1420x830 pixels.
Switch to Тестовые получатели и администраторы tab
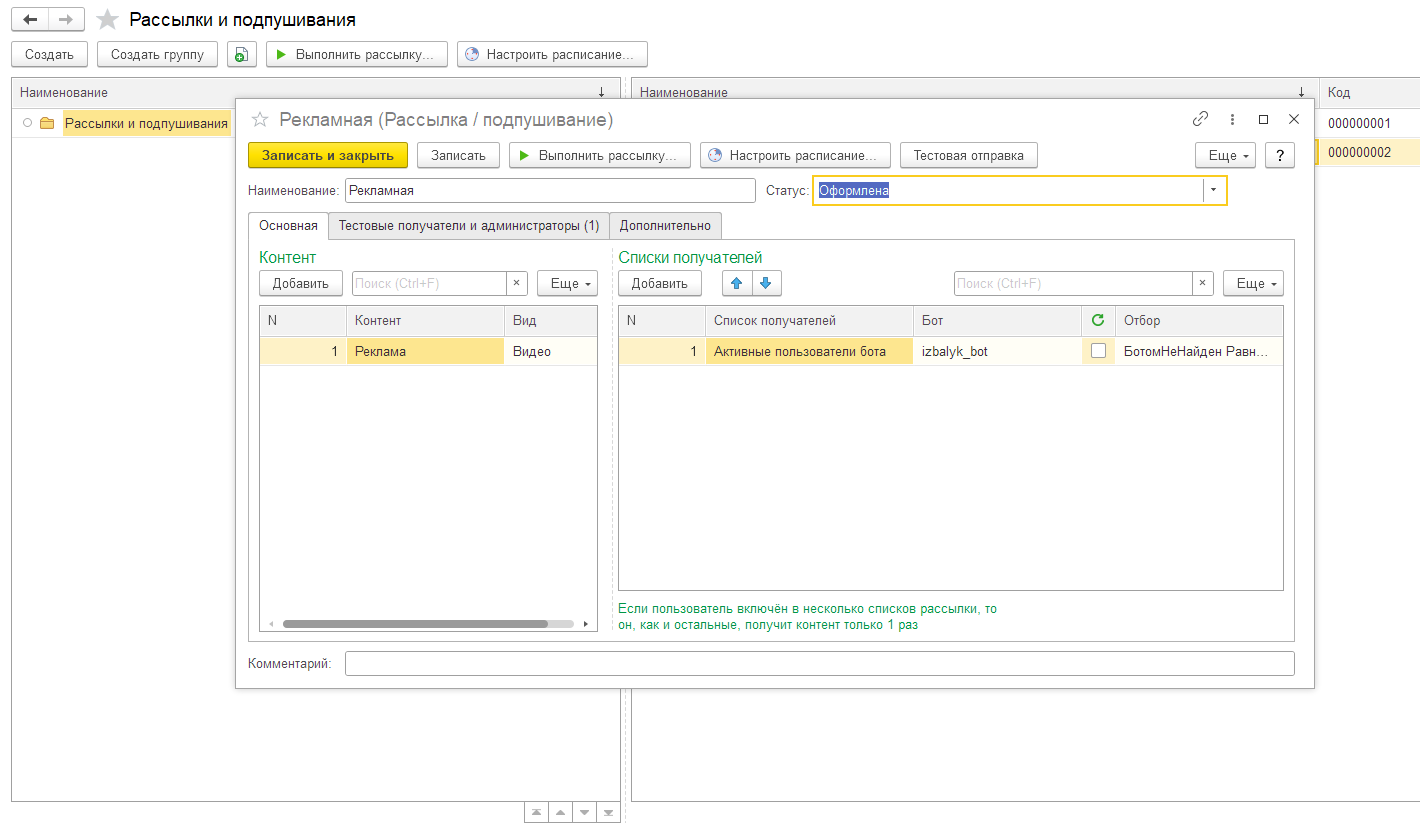tap(469, 226)
